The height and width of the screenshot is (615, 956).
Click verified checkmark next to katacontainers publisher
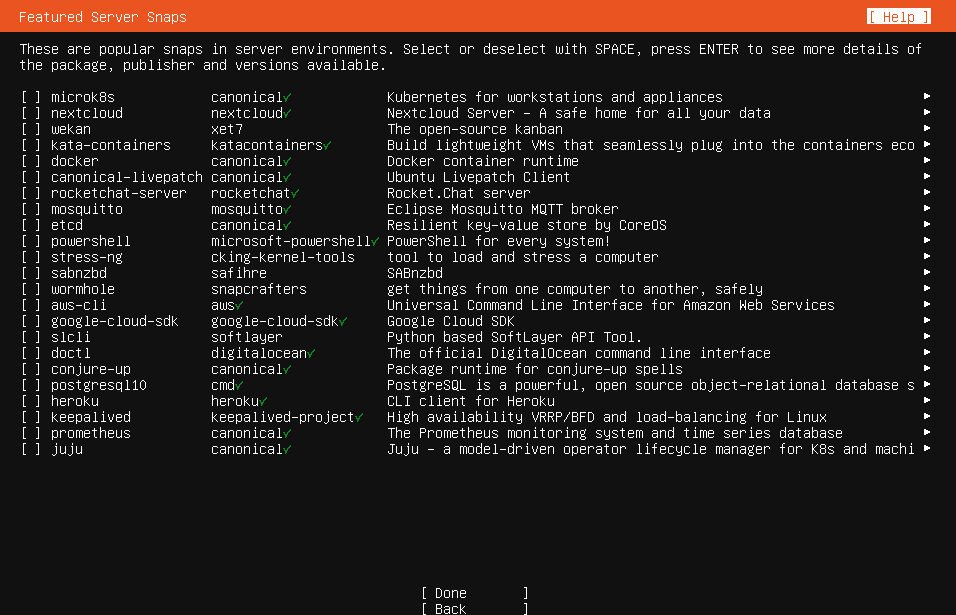pyautogui.click(x=327, y=146)
